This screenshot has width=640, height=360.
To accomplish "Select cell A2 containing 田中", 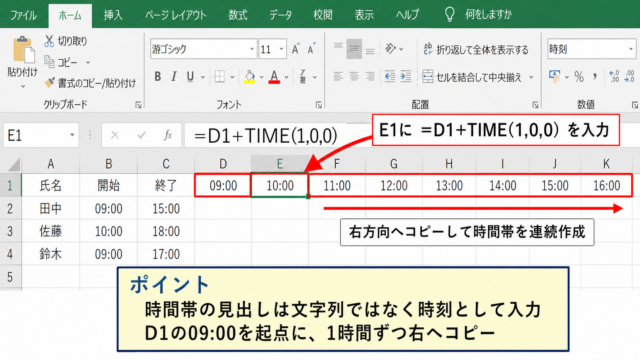I will click(x=51, y=209).
